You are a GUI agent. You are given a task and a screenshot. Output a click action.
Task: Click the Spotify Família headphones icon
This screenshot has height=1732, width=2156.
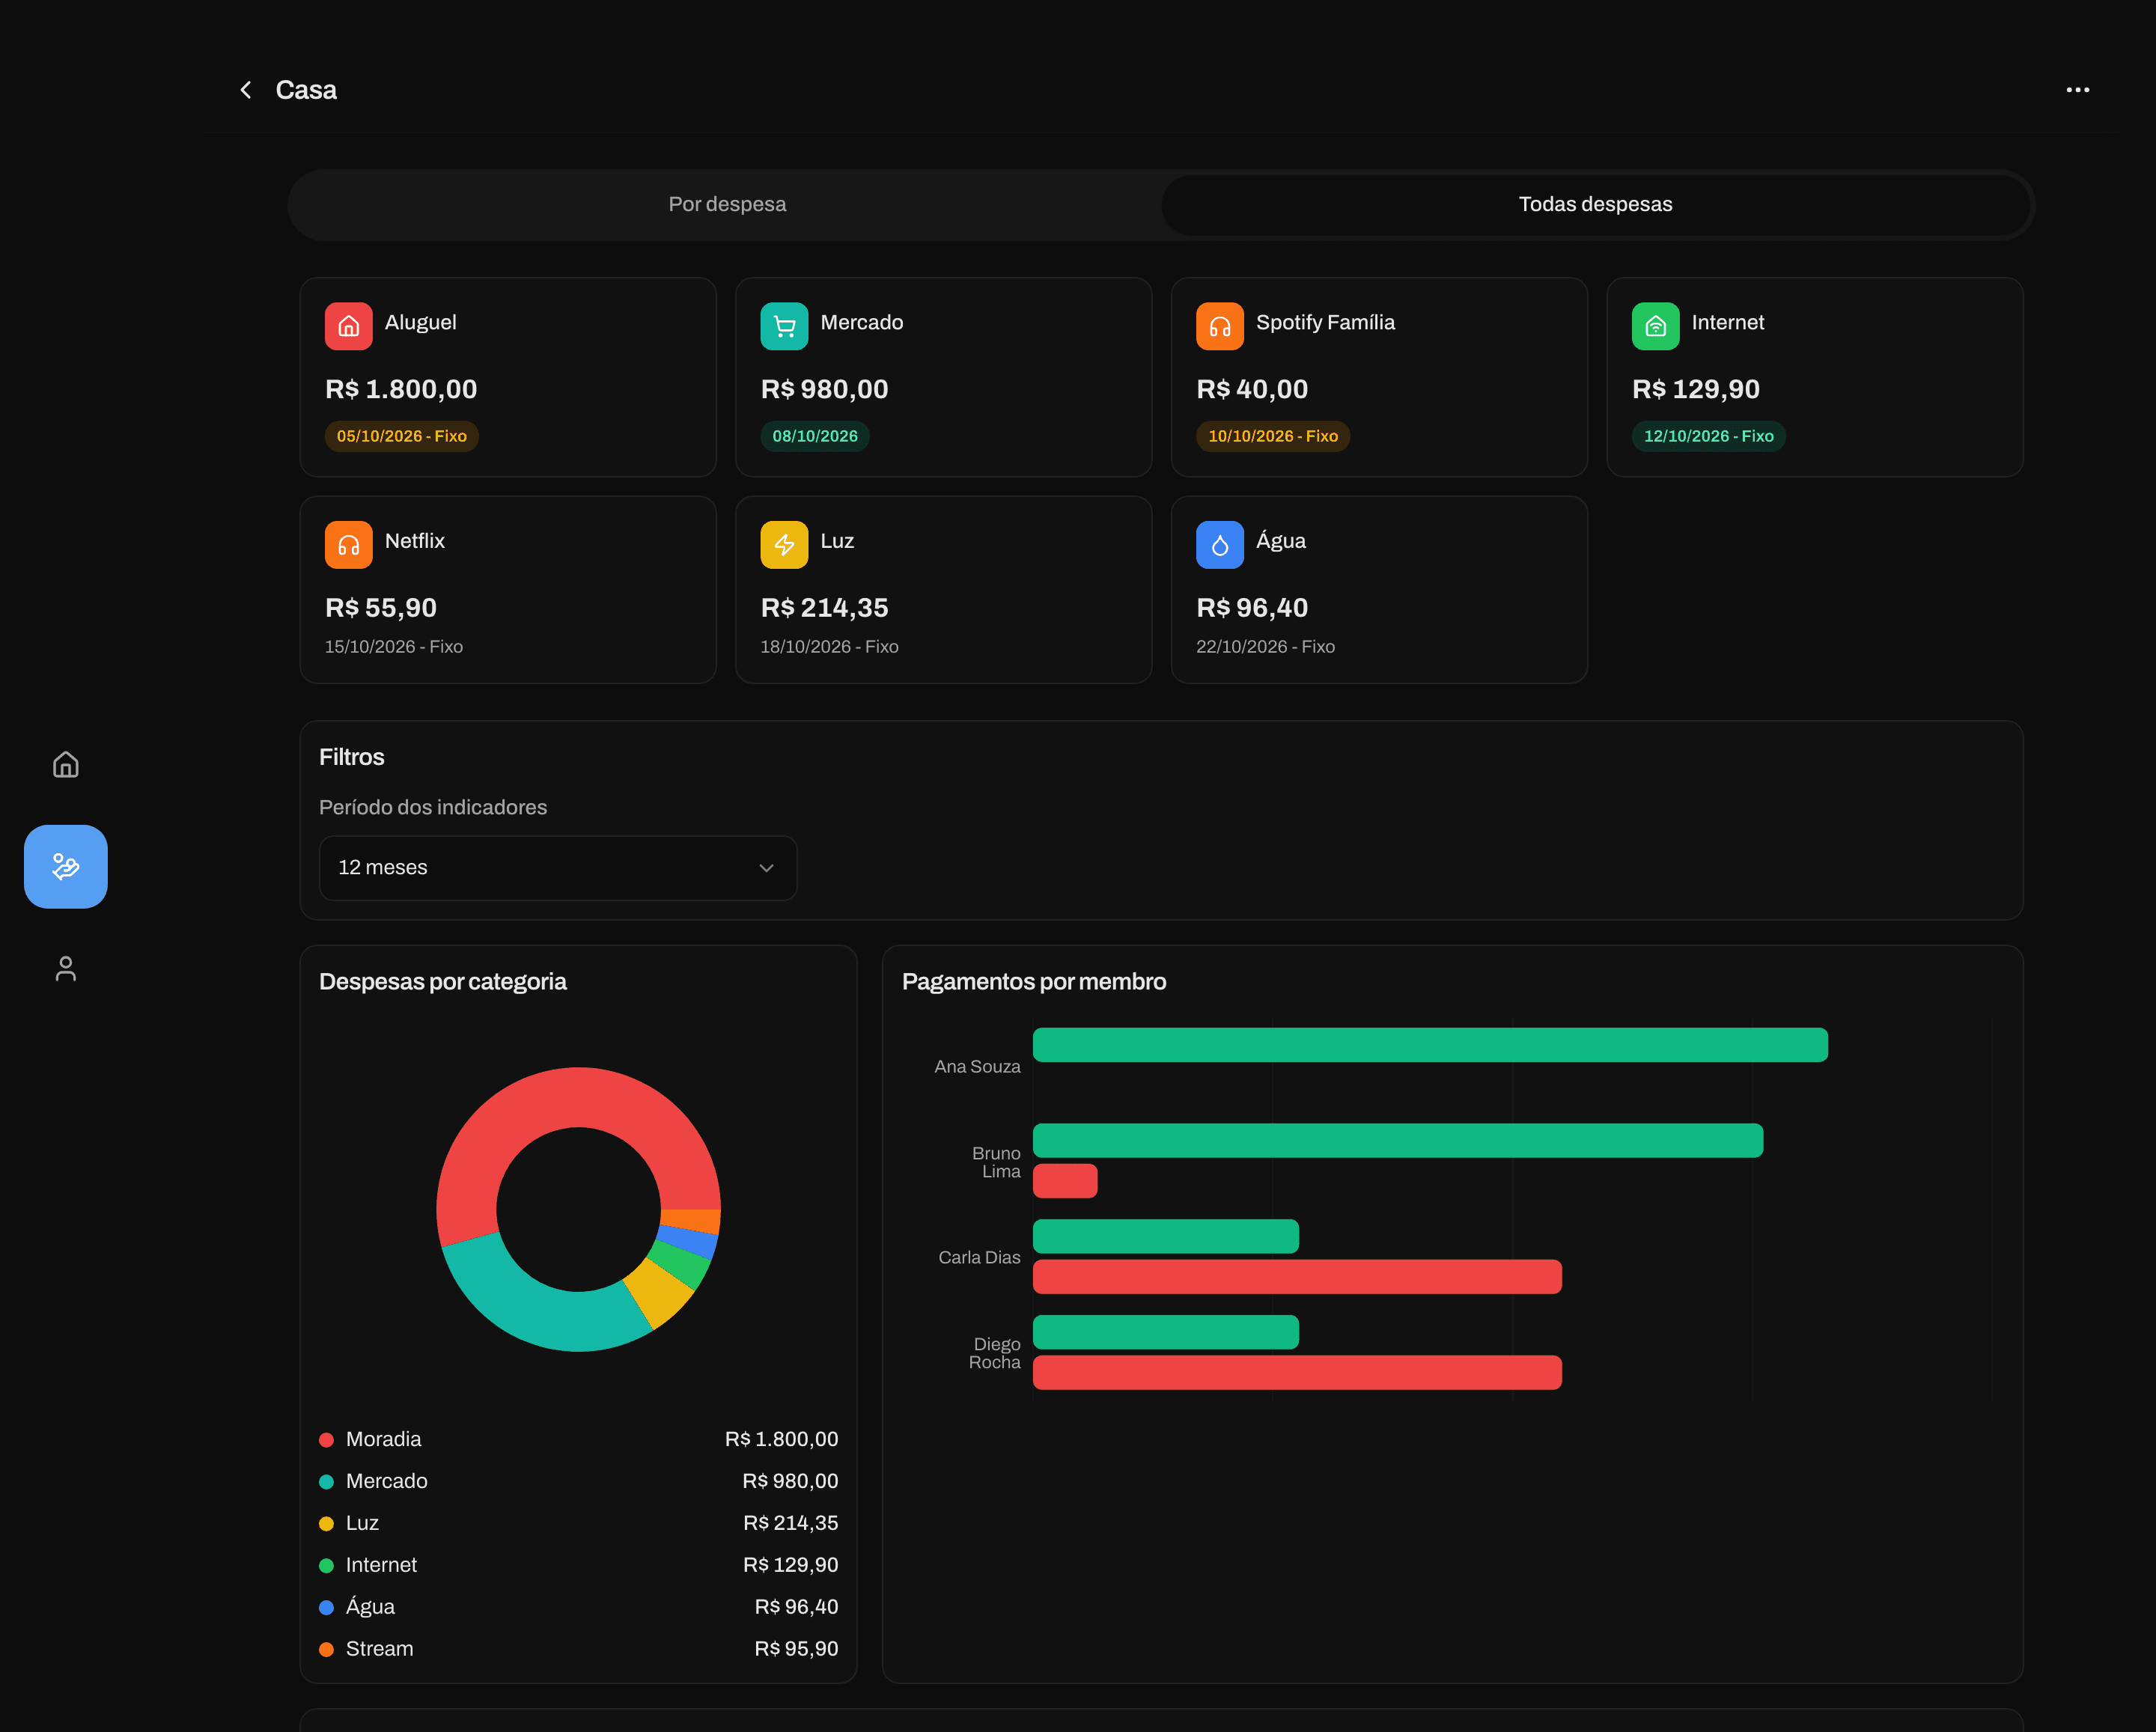1220,326
